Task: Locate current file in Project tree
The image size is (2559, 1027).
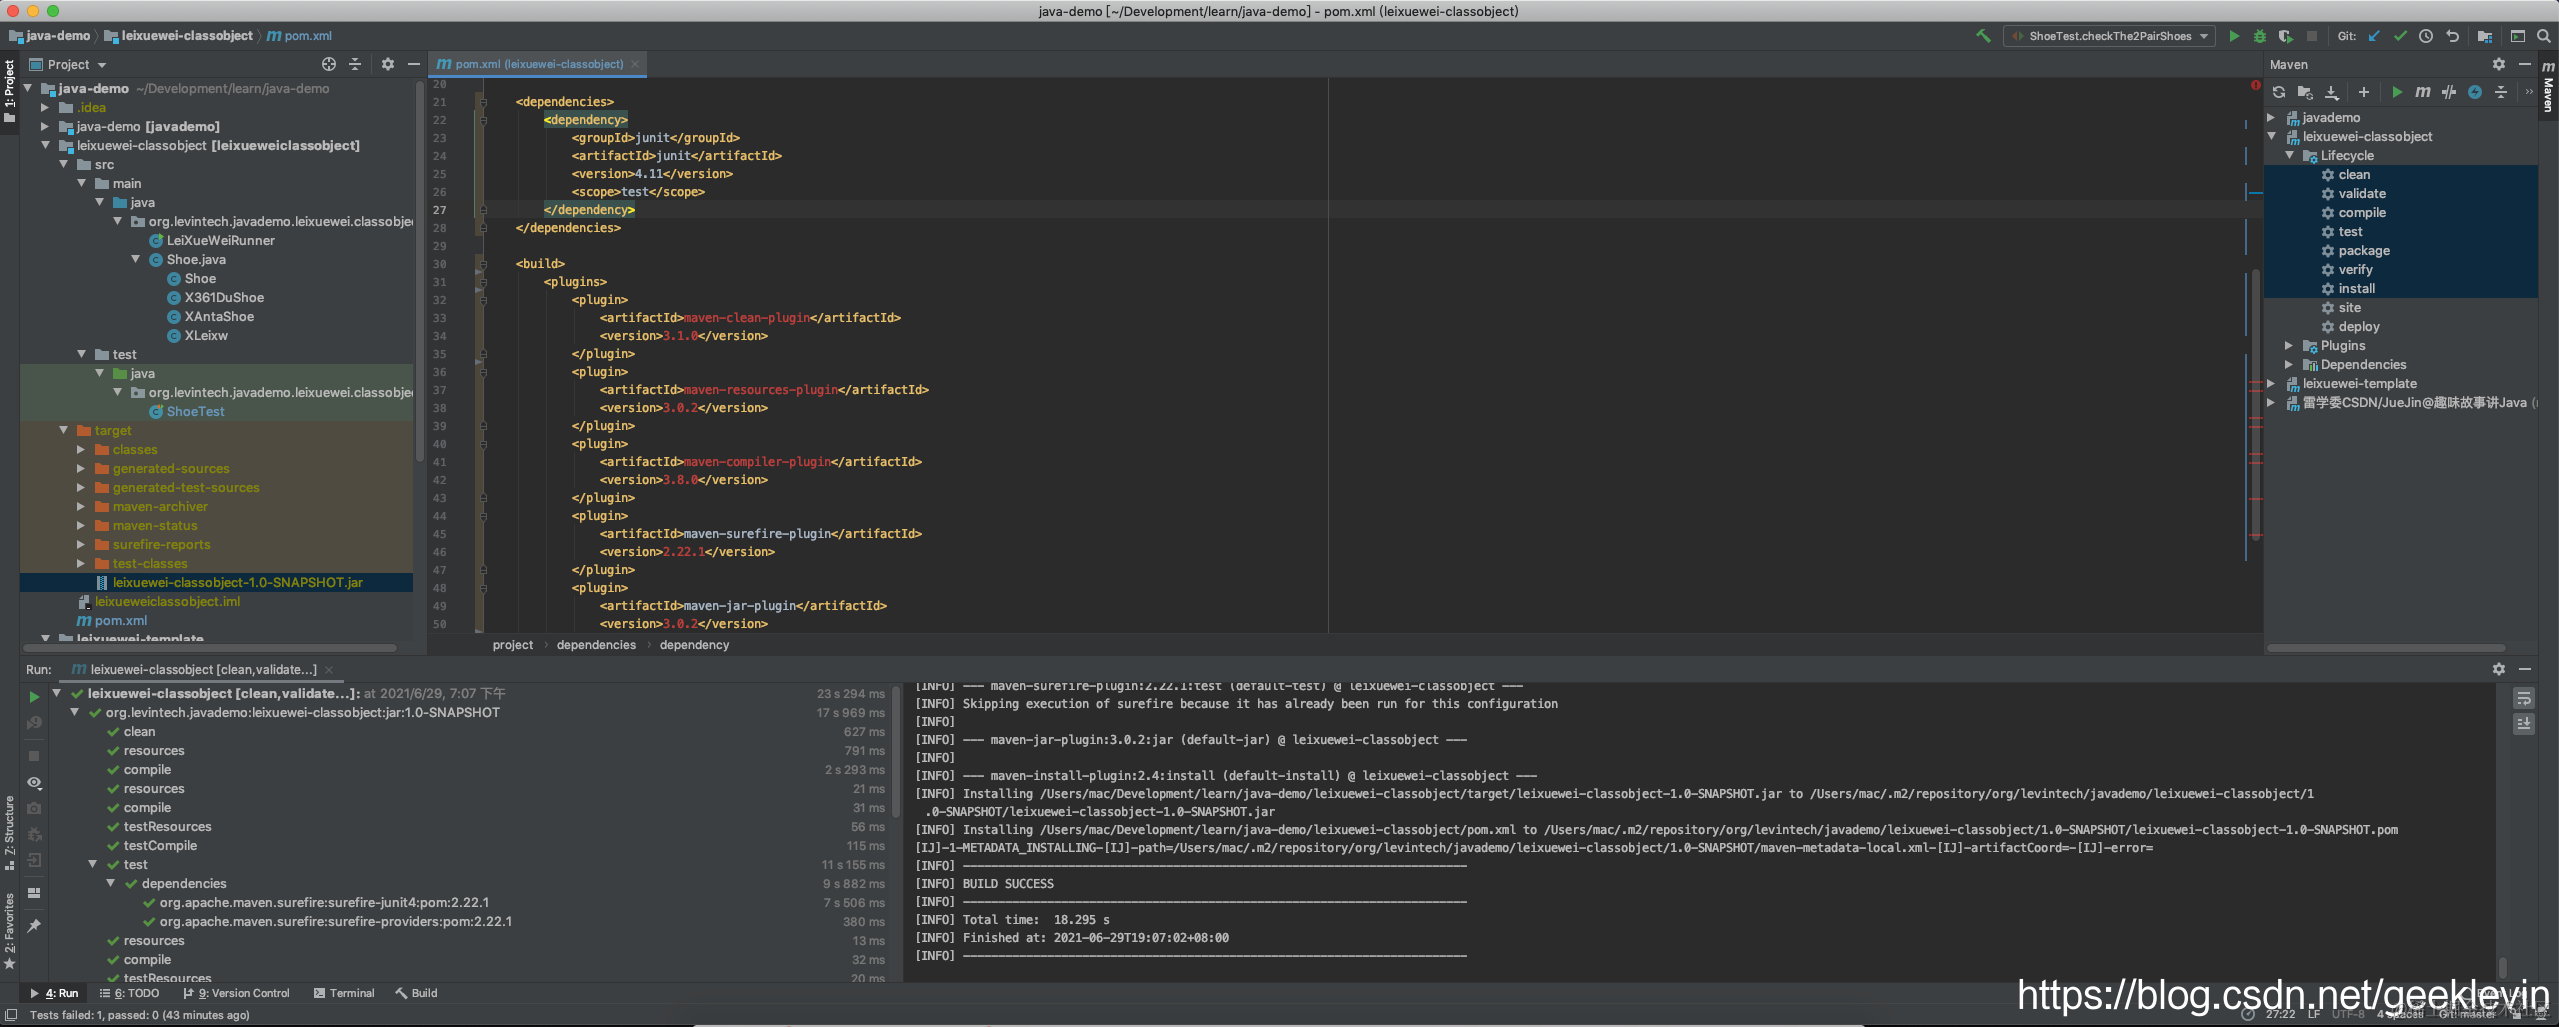Action: click(329, 64)
